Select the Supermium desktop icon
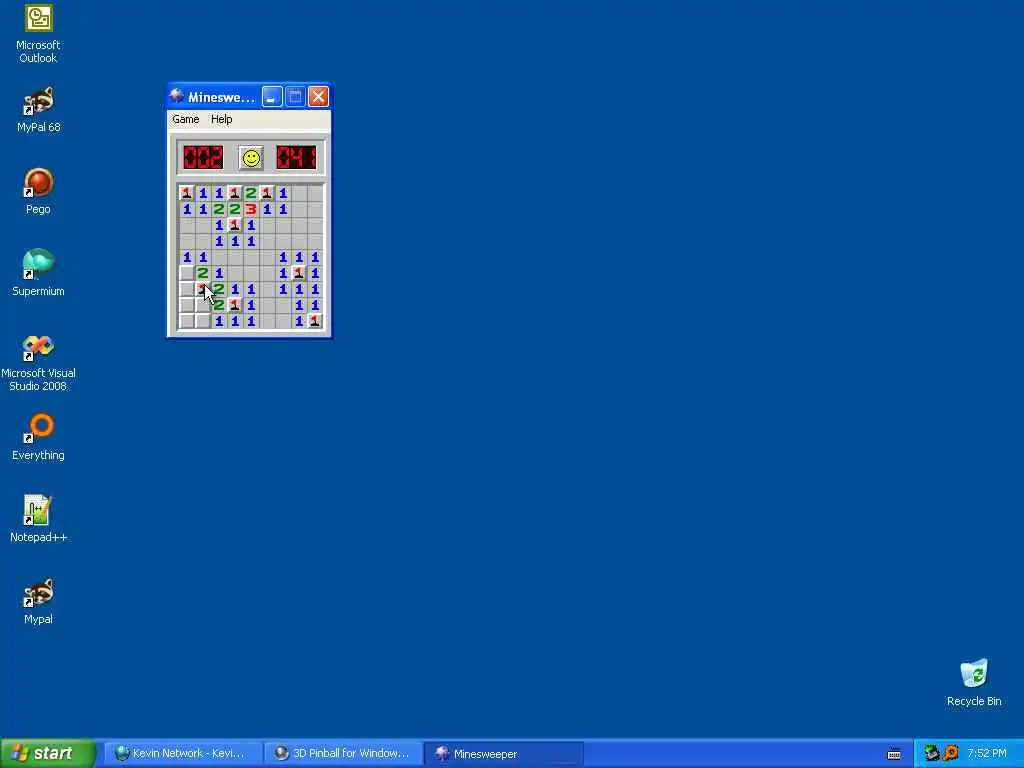This screenshot has width=1024, height=768. (x=39, y=273)
